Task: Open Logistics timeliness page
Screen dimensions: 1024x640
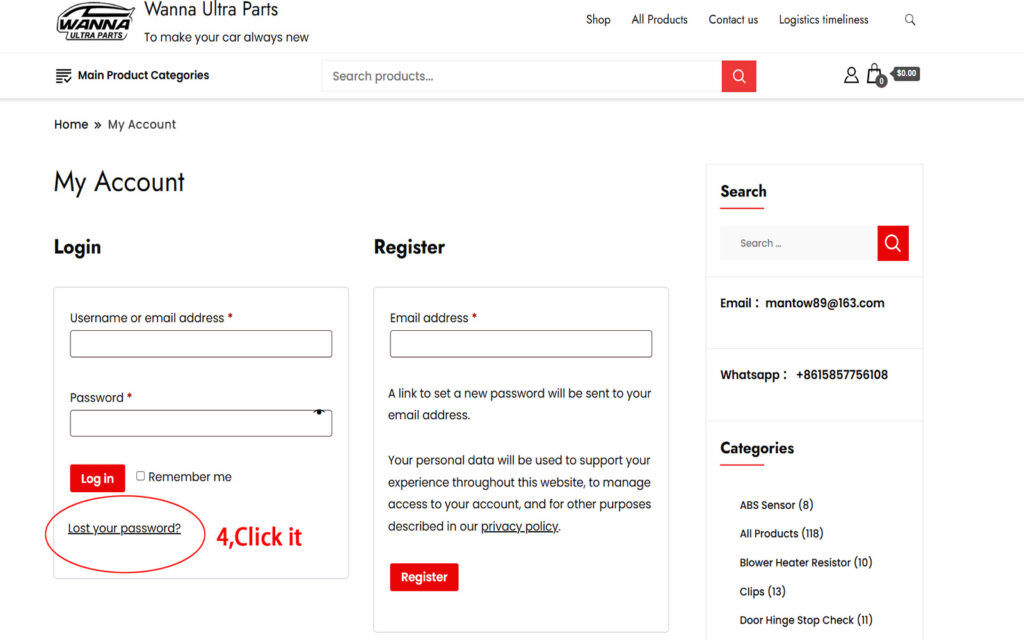Action: tap(823, 20)
